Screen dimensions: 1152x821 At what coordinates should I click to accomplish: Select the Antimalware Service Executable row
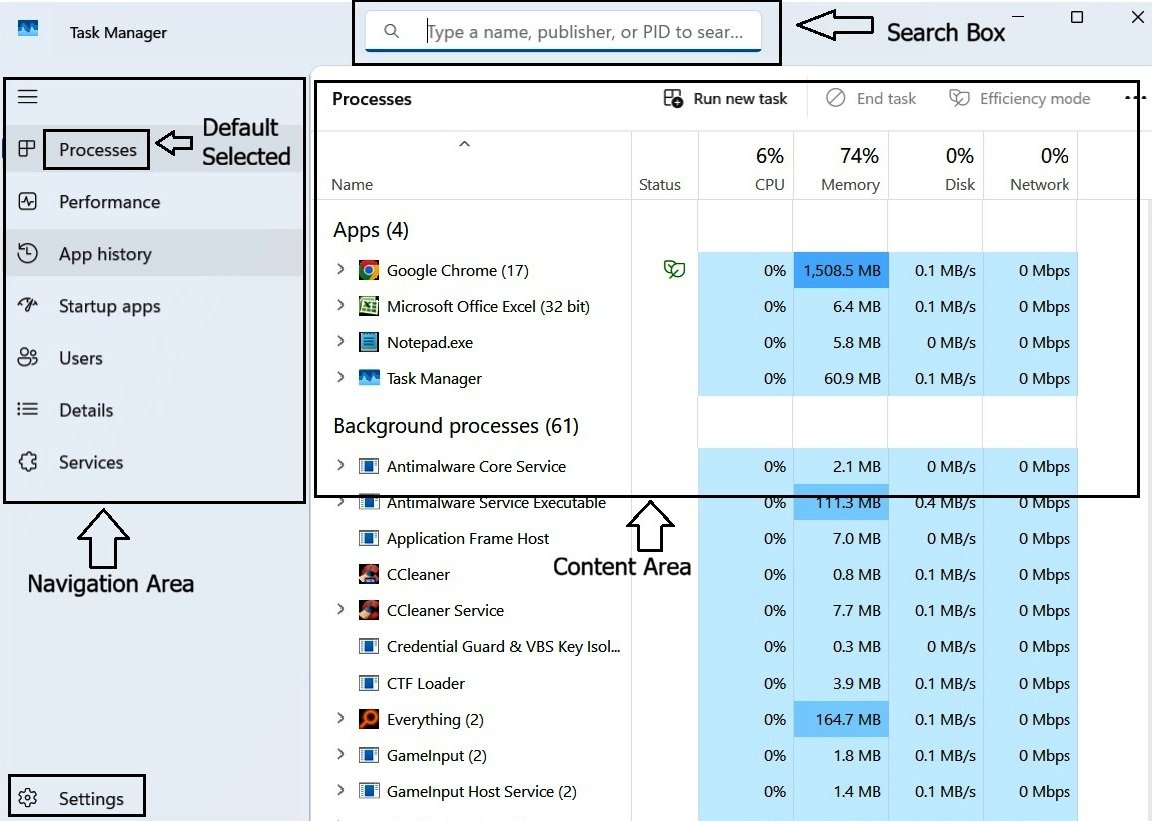tap(696, 503)
